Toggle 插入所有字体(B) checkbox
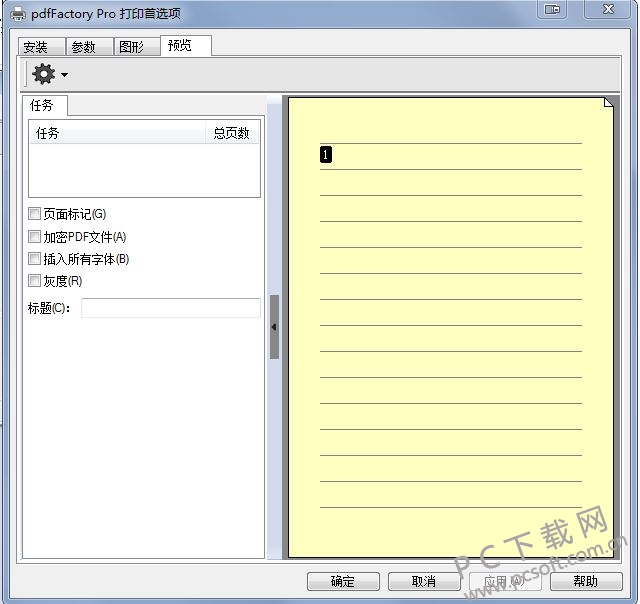The height and width of the screenshot is (604, 640). [x=35, y=258]
